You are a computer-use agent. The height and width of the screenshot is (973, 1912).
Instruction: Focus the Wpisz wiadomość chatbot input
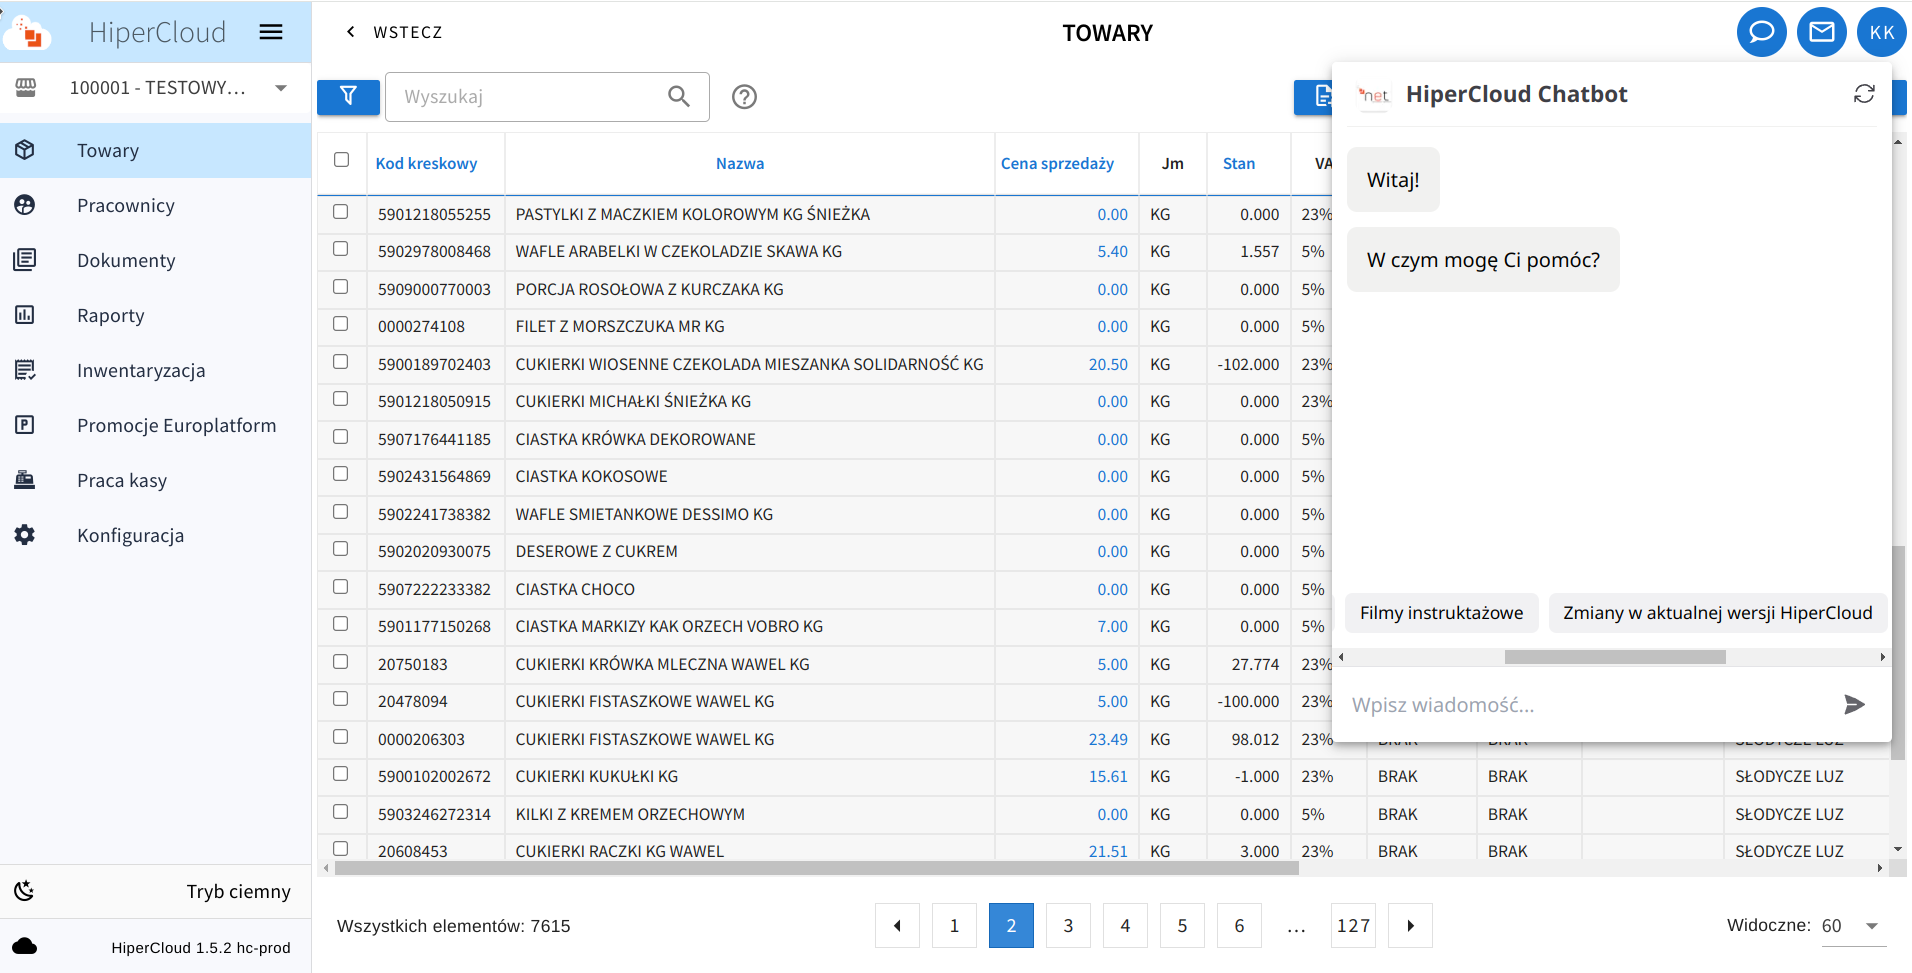click(1590, 705)
